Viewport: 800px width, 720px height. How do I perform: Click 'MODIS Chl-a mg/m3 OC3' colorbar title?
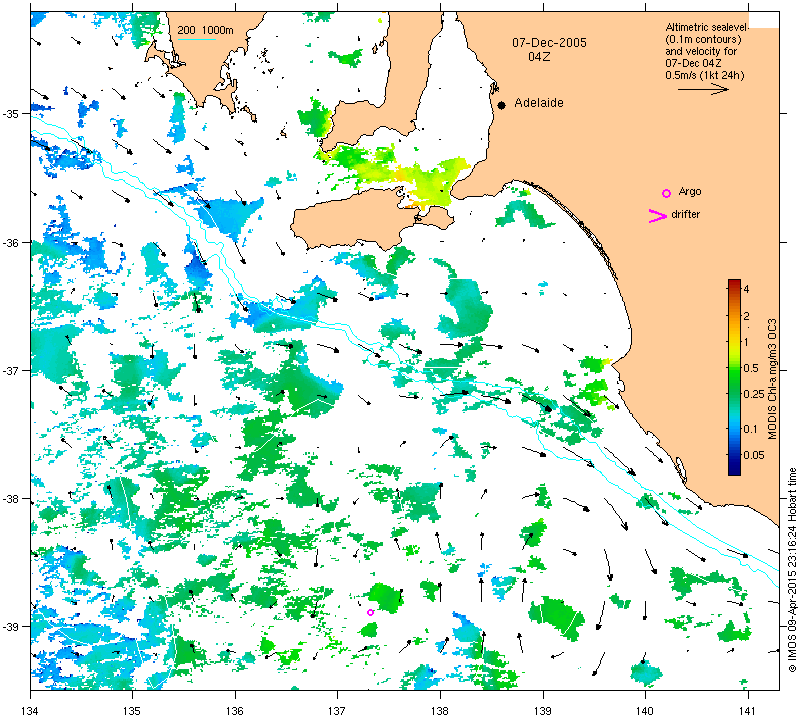(772, 379)
